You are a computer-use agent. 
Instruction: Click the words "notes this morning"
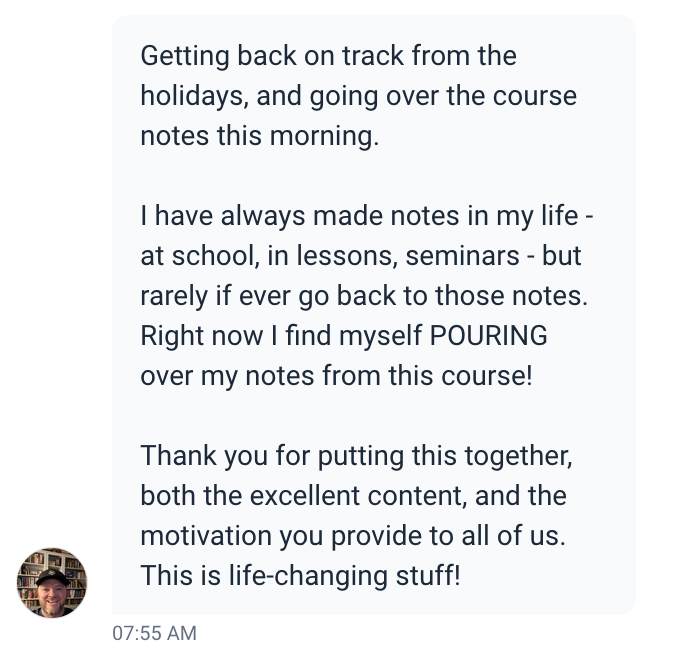click(x=260, y=137)
